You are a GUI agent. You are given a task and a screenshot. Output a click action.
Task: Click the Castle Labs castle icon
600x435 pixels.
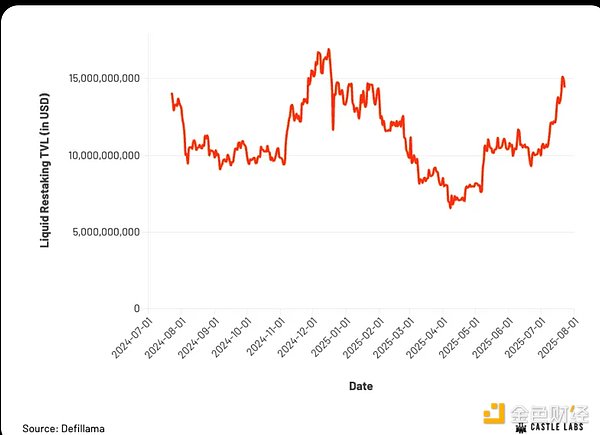[x=519, y=427]
